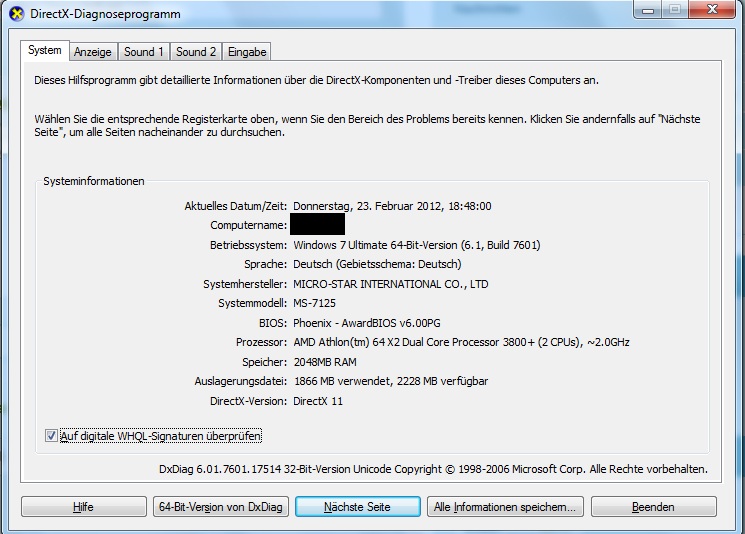The width and height of the screenshot is (745, 534).
Task: Click the Hilfe button
Action: coord(84,507)
